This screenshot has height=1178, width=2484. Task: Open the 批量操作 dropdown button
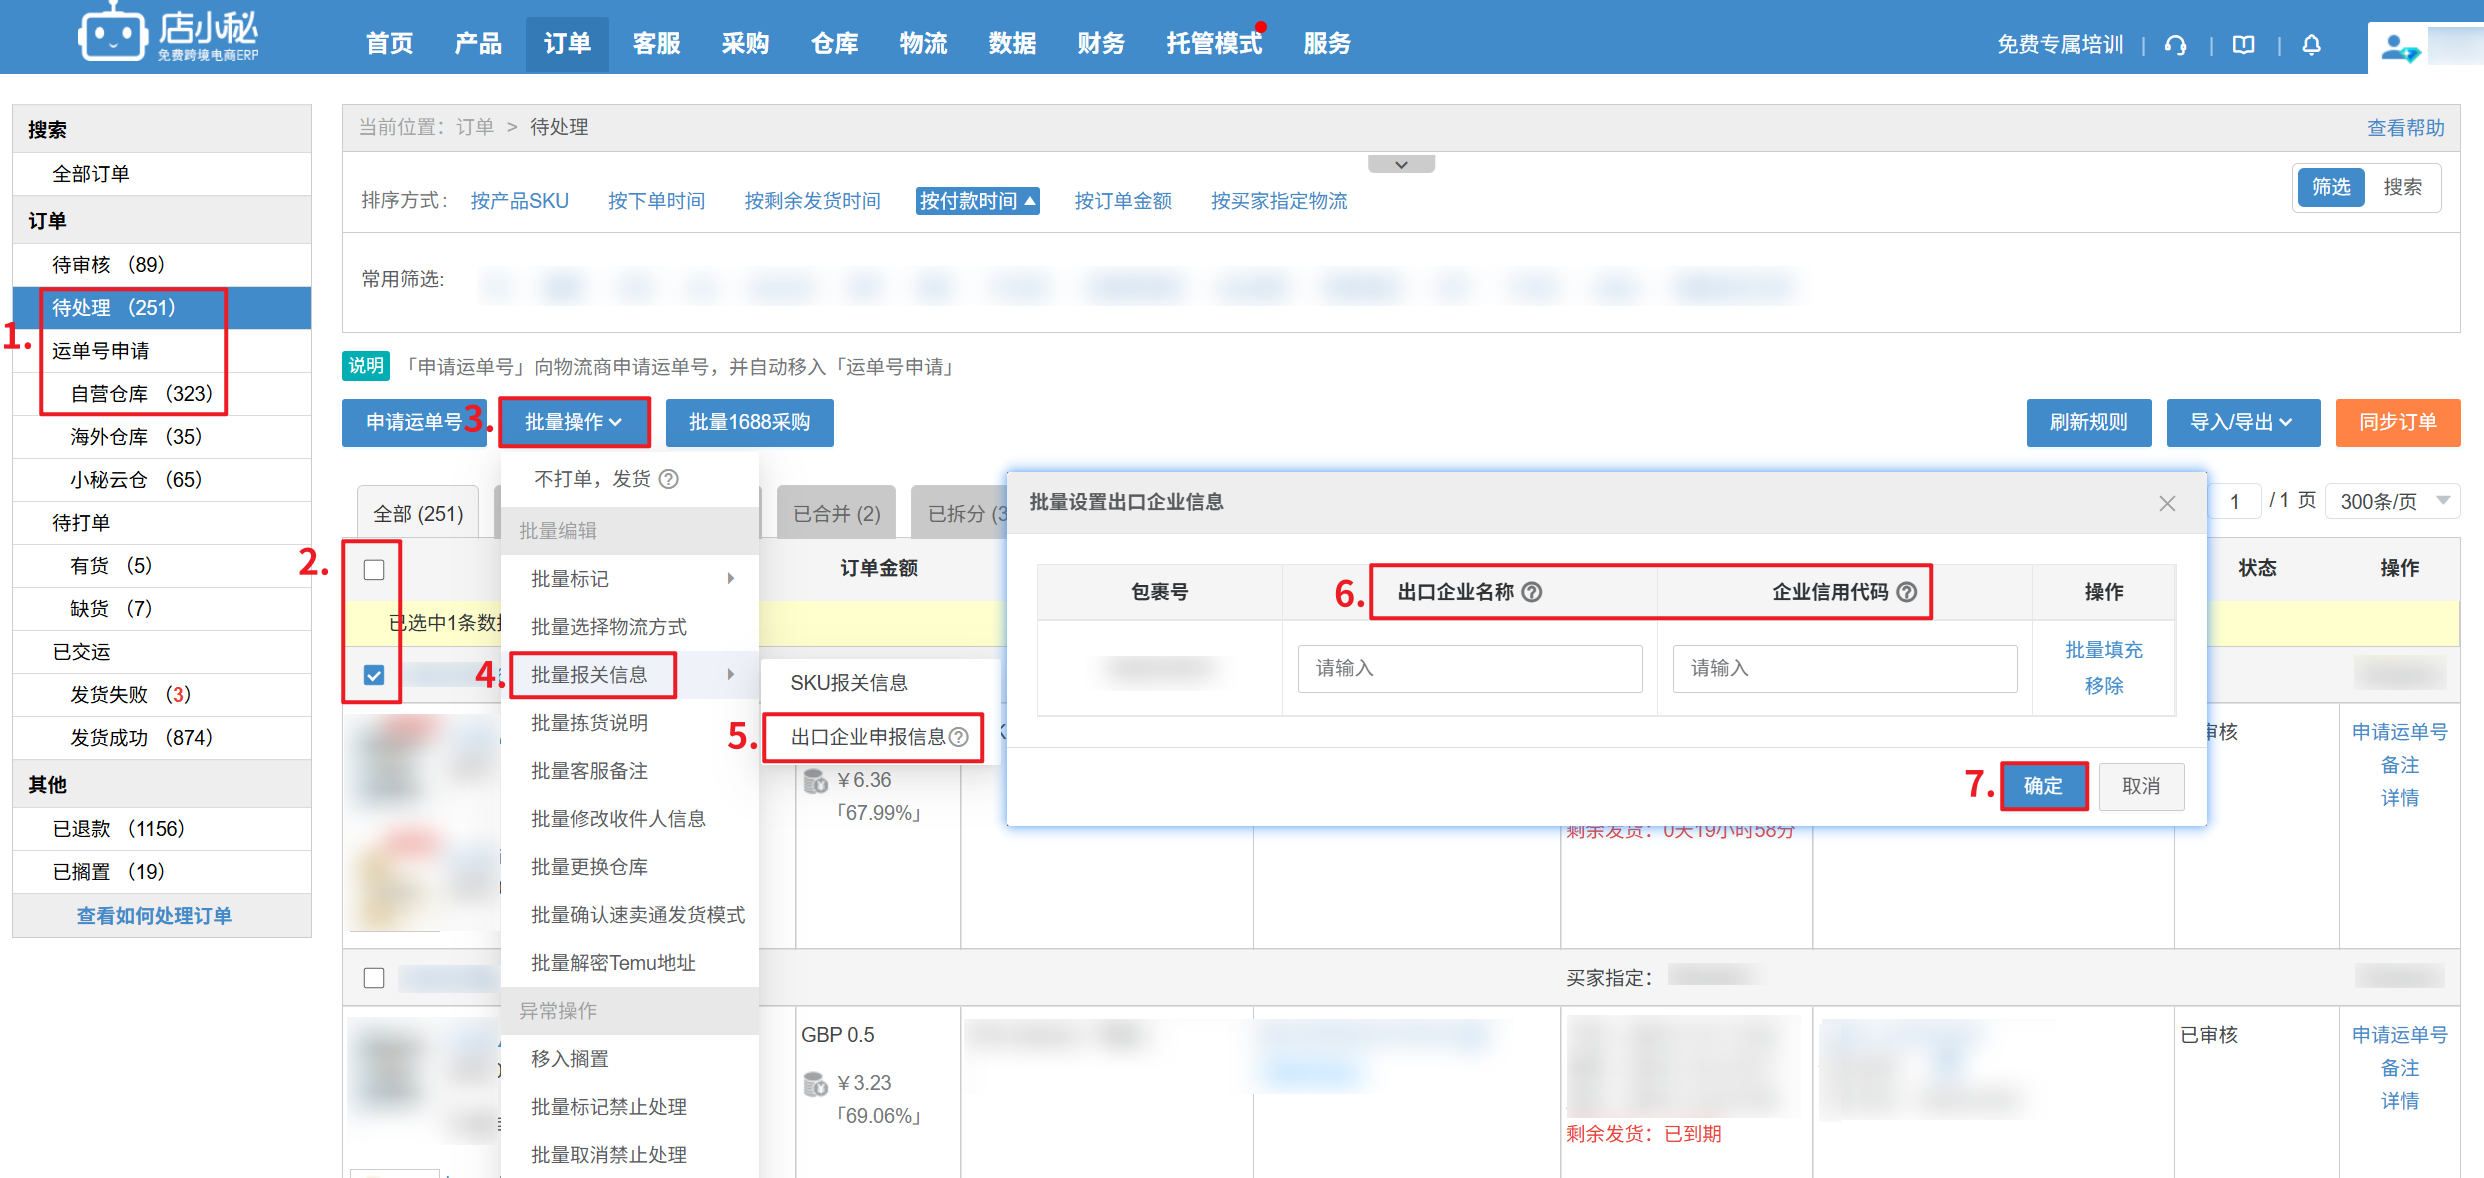tap(574, 422)
